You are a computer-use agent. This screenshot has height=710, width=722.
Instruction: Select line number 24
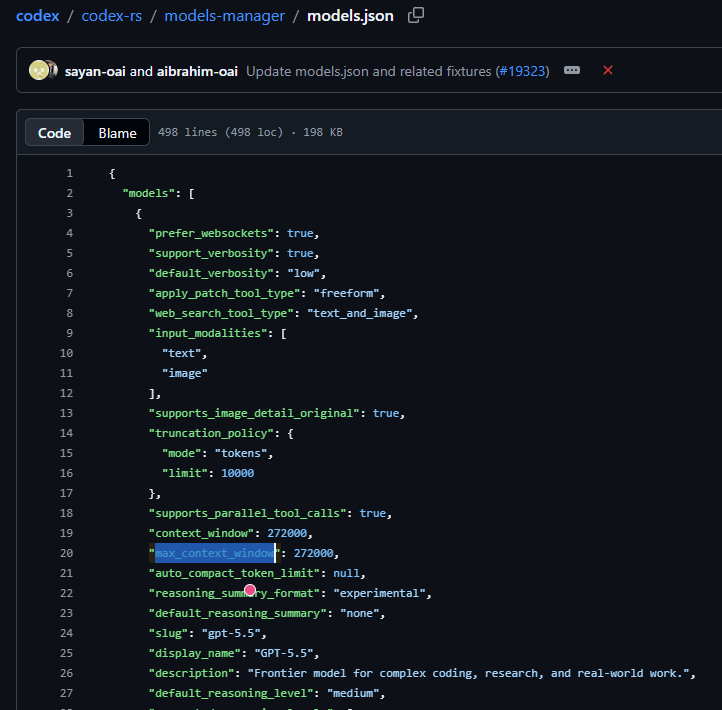(66, 633)
